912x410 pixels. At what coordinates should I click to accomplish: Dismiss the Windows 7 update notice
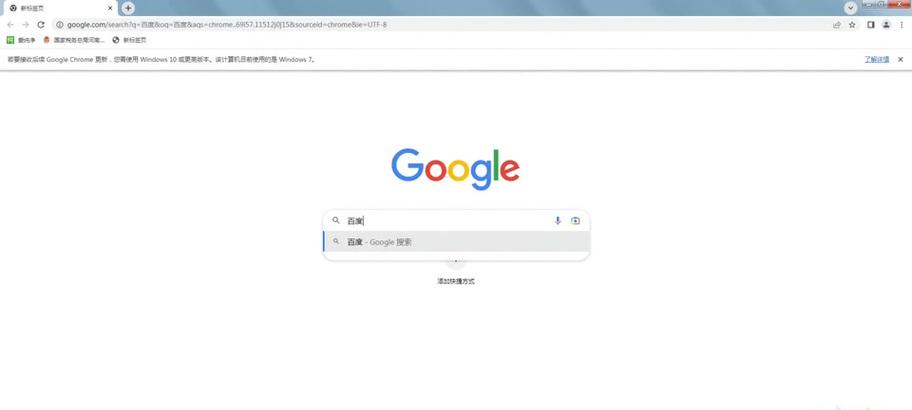click(900, 59)
